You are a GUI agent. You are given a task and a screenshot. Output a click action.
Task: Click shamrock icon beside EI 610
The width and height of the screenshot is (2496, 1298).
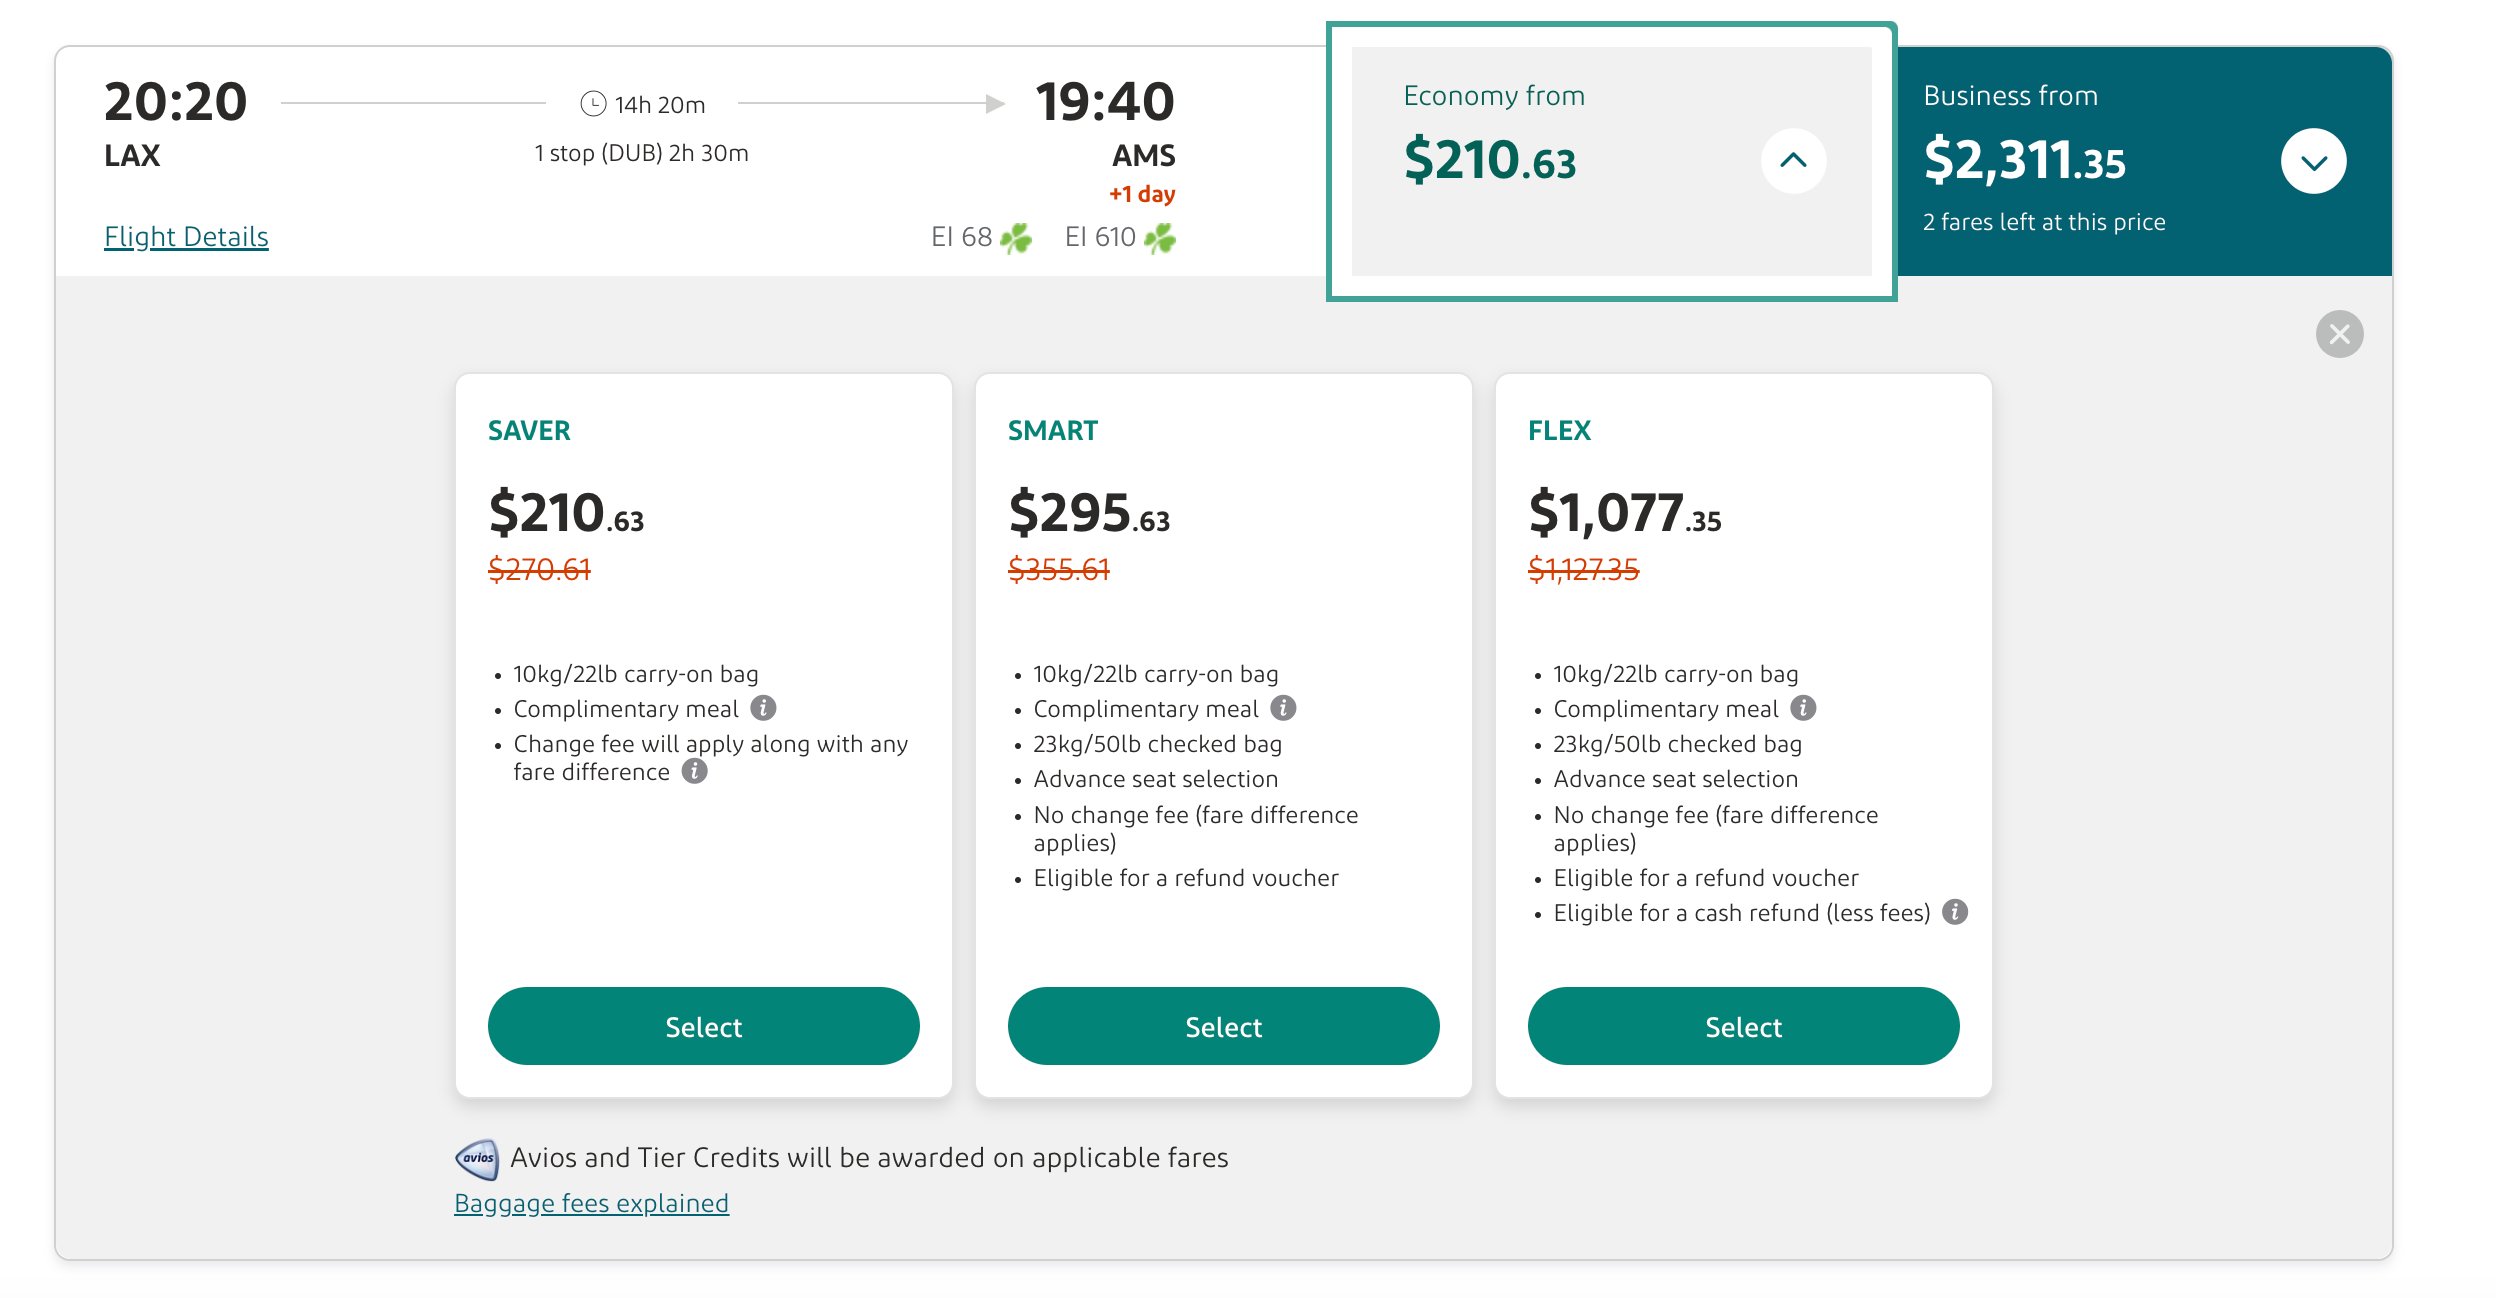click(1160, 238)
